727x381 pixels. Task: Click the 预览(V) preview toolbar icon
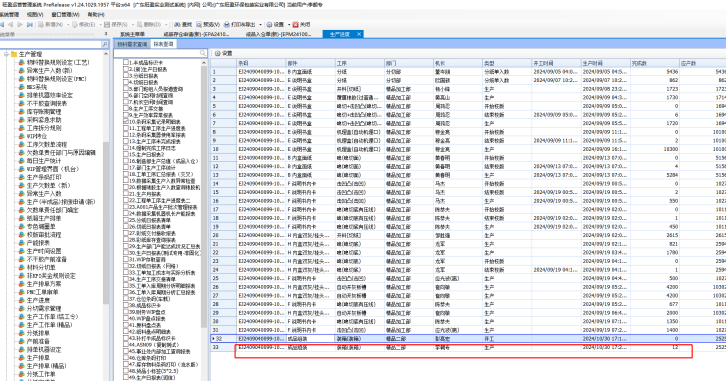pyautogui.click(x=199, y=25)
